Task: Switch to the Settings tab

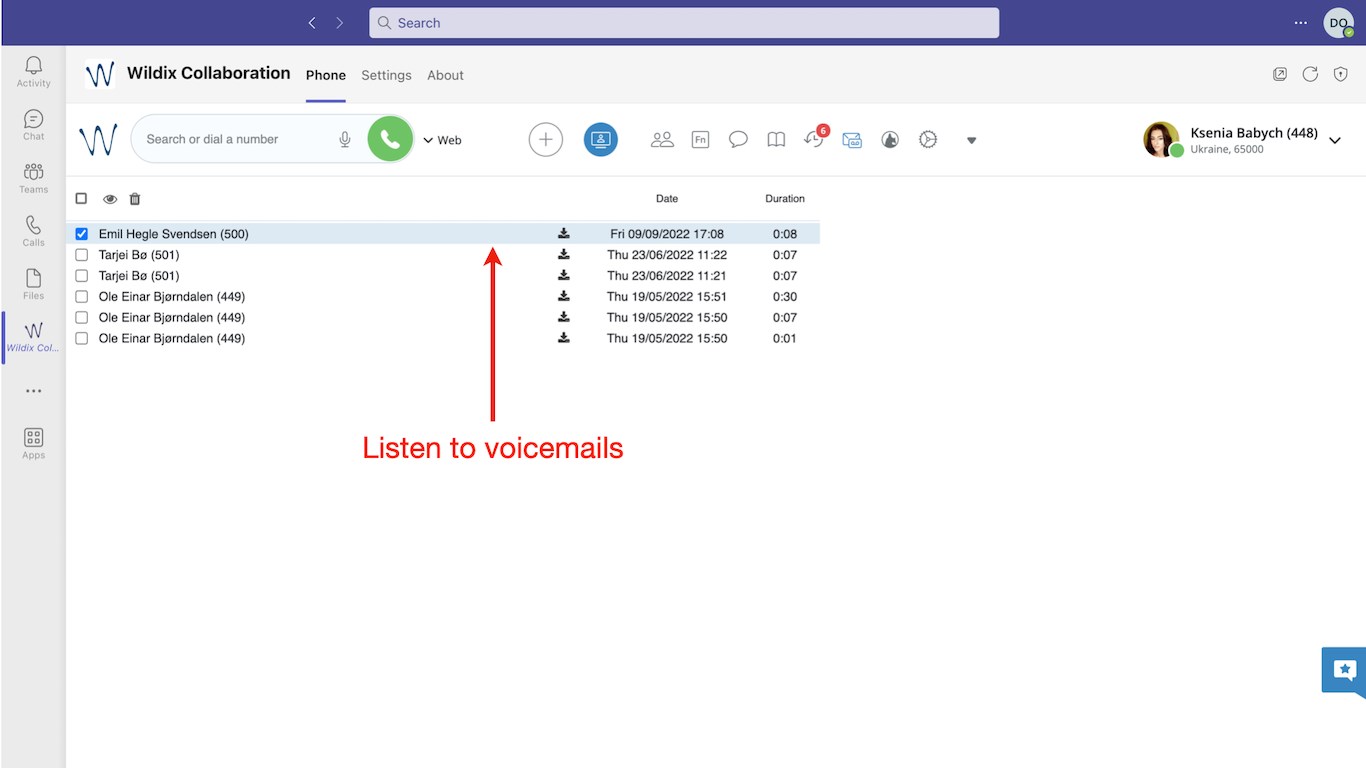Action: [386, 75]
